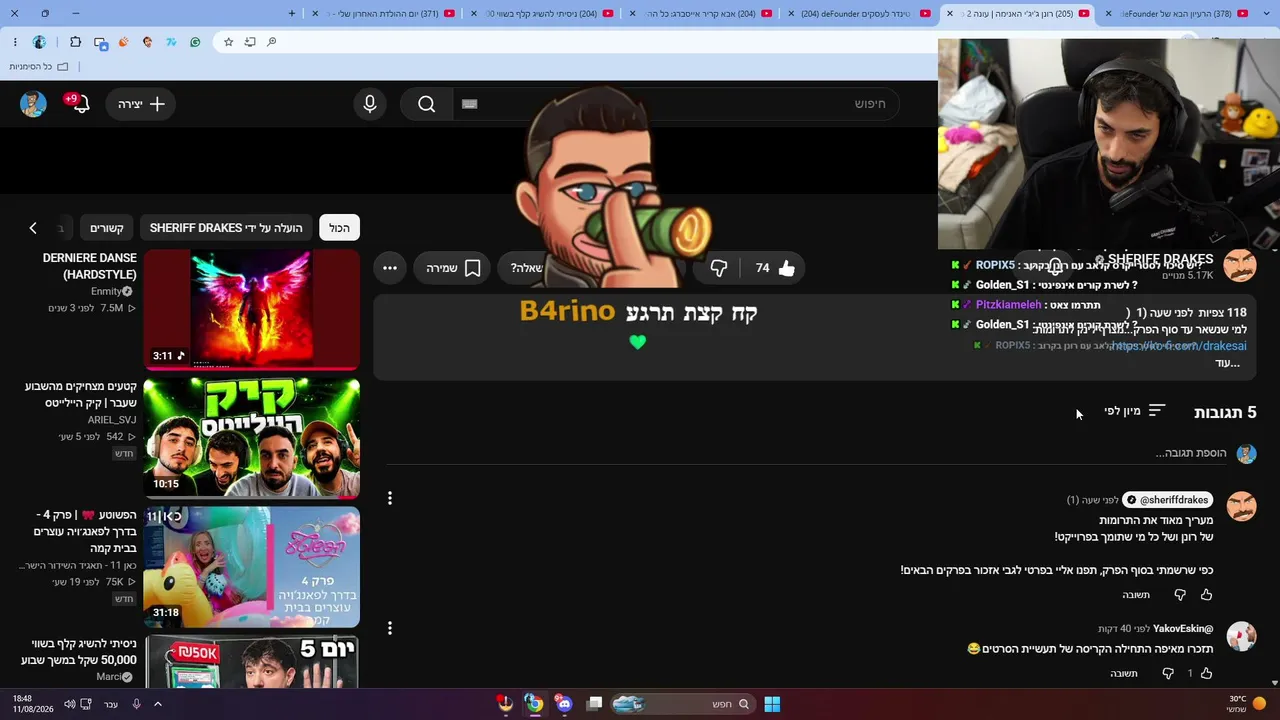1280x720 pixels.
Task: Click the taskbar volume icon
Action: 69,704
